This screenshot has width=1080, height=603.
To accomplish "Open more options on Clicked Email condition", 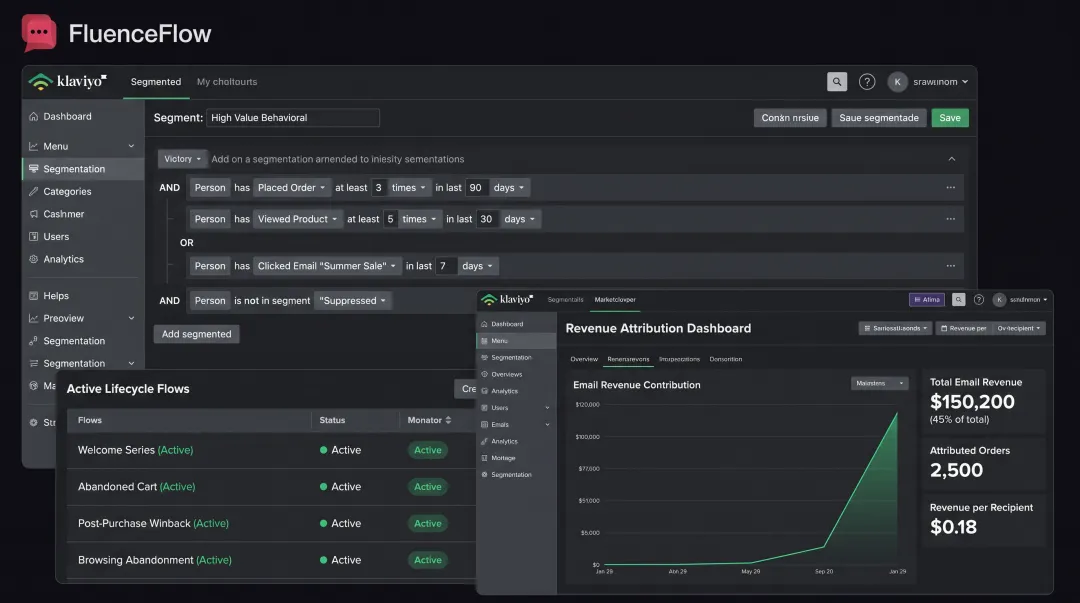I will pos(951,266).
